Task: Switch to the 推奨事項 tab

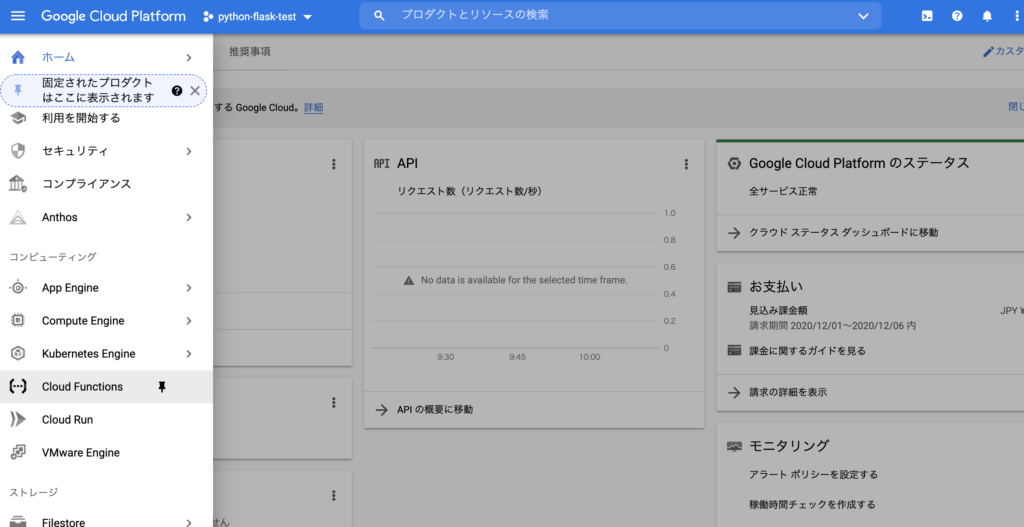Action: pyautogui.click(x=249, y=52)
